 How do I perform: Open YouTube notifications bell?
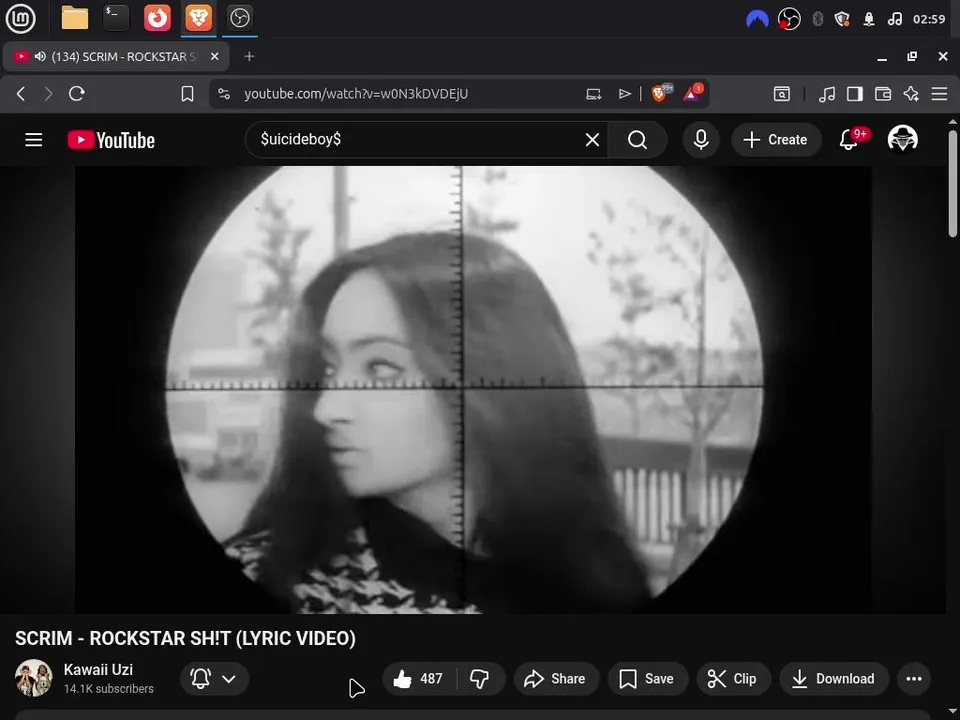(x=849, y=140)
